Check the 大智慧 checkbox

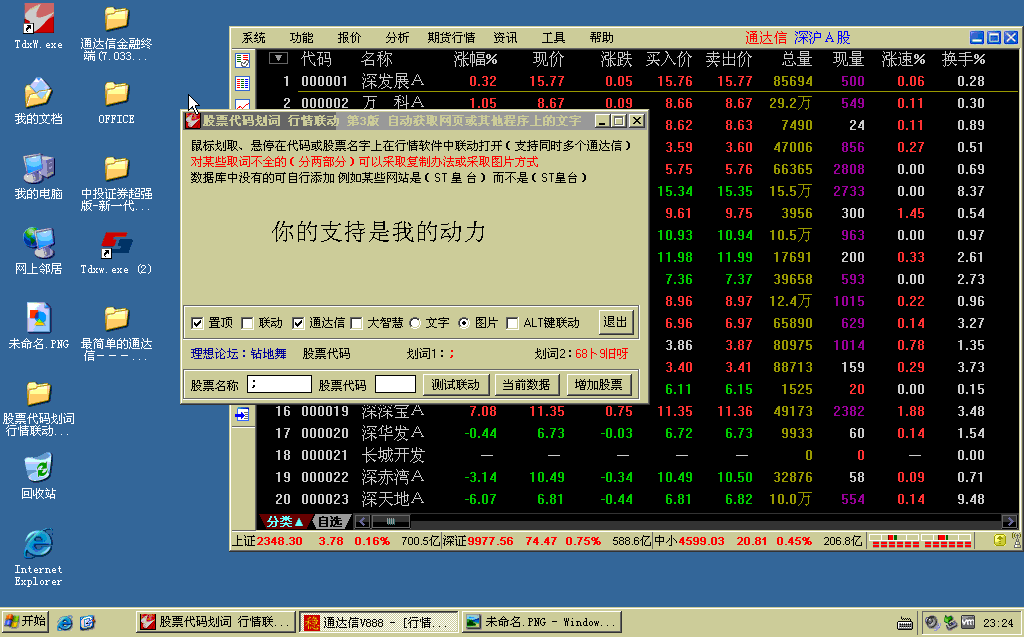point(356,323)
